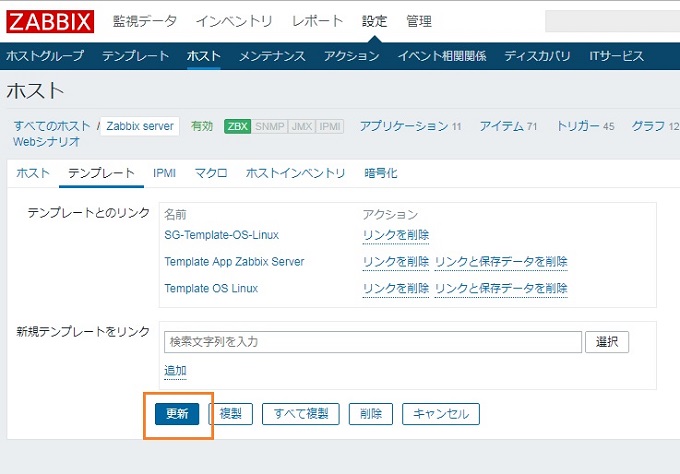680x474 pixels.
Task: Open the 監視データ top menu
Action: (x=145, y=21)
